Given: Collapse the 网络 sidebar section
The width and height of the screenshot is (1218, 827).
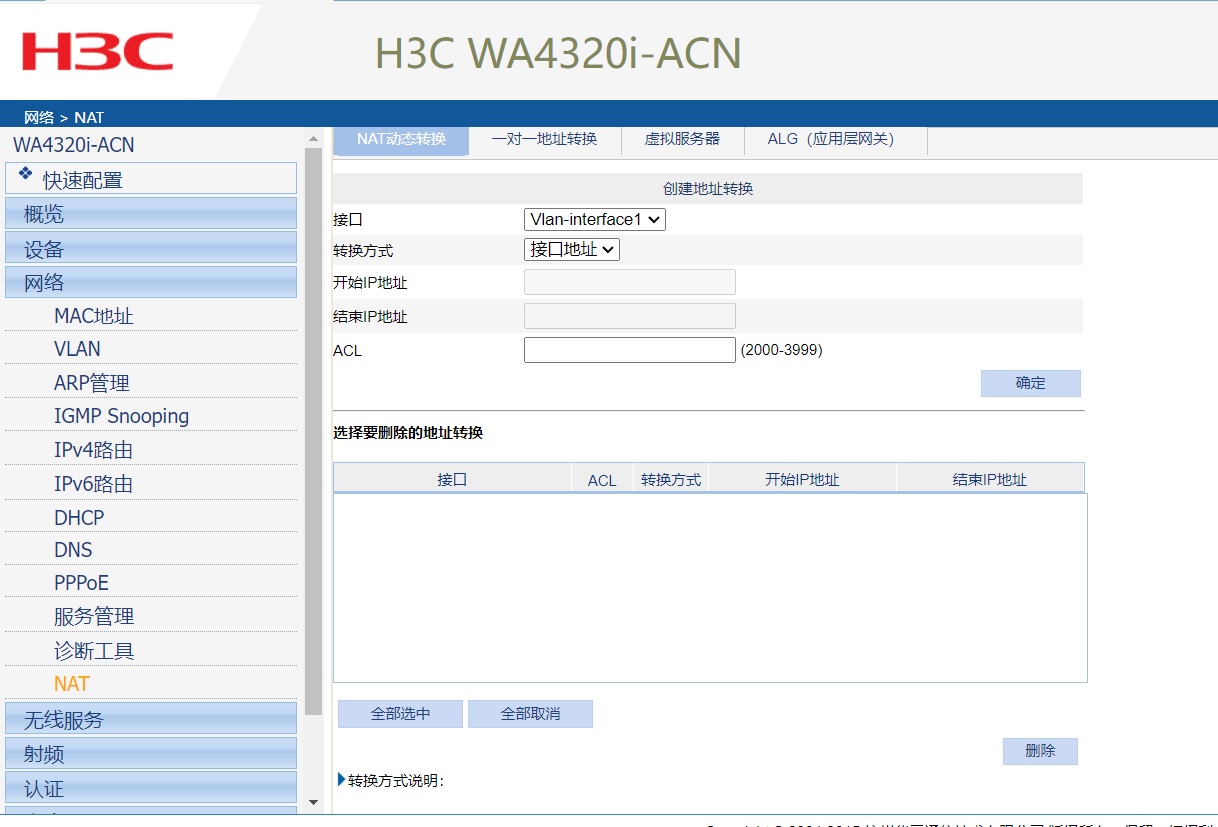Looking at the screenshot, I should tap(151, 283).
